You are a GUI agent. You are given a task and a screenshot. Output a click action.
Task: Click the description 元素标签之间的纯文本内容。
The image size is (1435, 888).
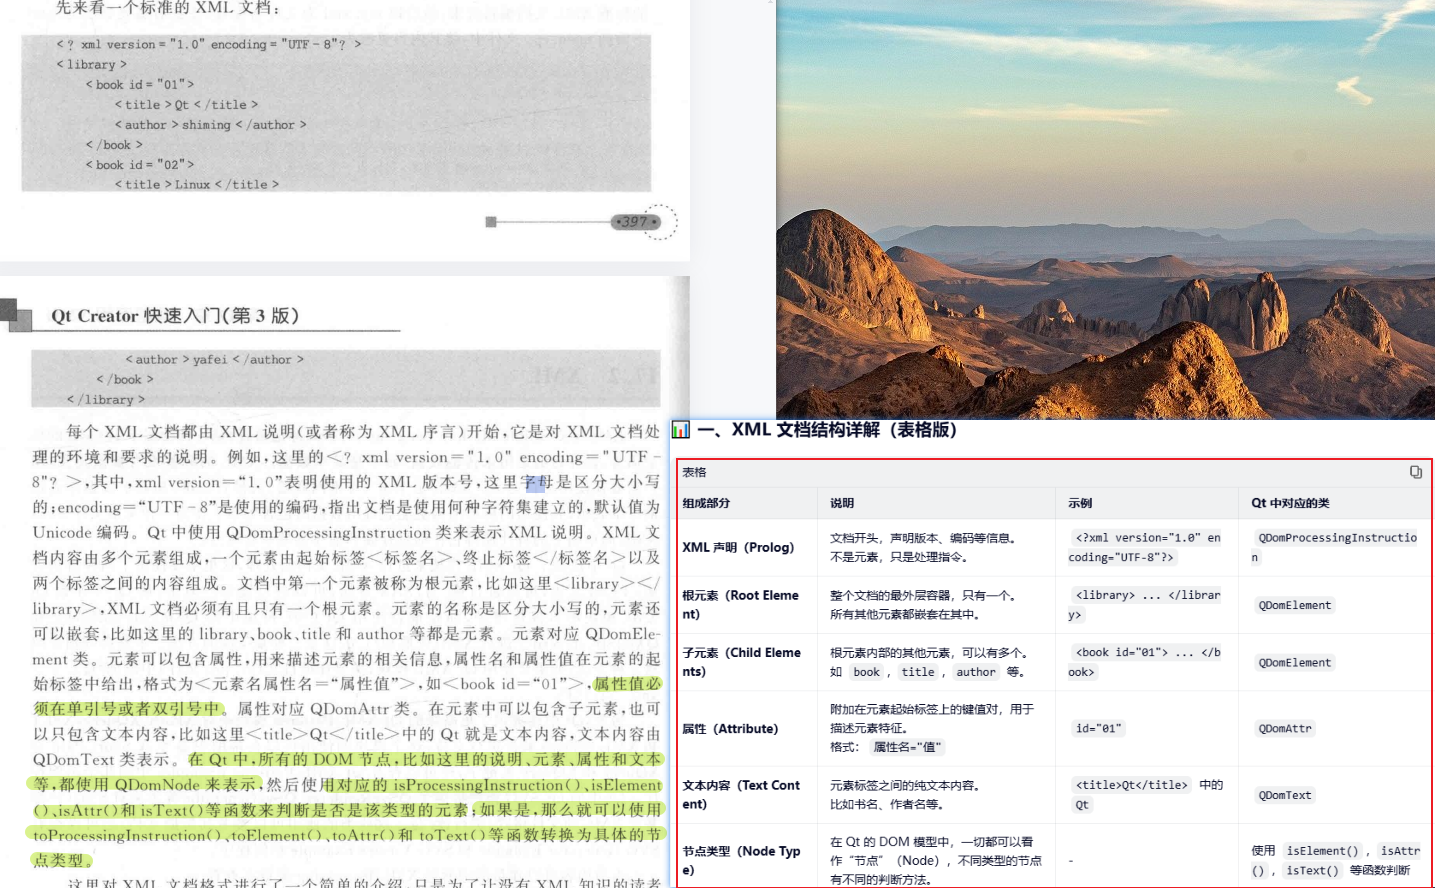tap(906, 785)
